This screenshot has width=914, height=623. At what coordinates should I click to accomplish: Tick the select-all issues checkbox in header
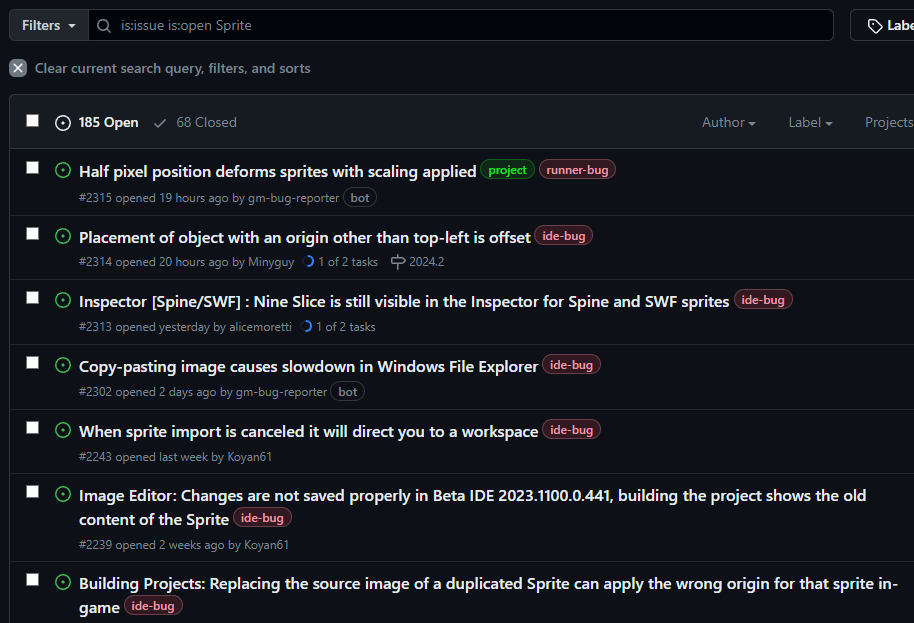tap(33, 121)
